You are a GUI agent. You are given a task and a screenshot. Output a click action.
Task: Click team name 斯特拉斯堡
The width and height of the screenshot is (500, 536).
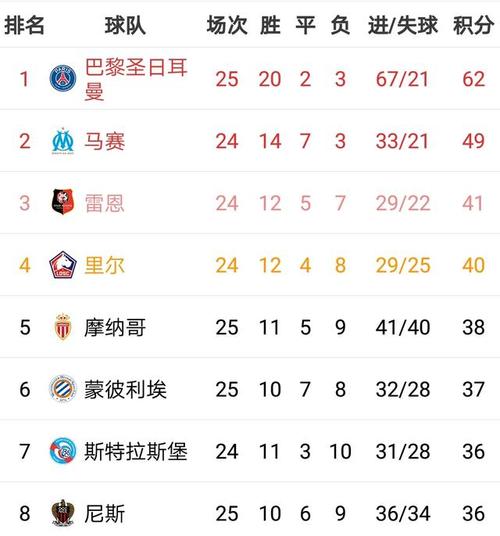coord(136,451)
